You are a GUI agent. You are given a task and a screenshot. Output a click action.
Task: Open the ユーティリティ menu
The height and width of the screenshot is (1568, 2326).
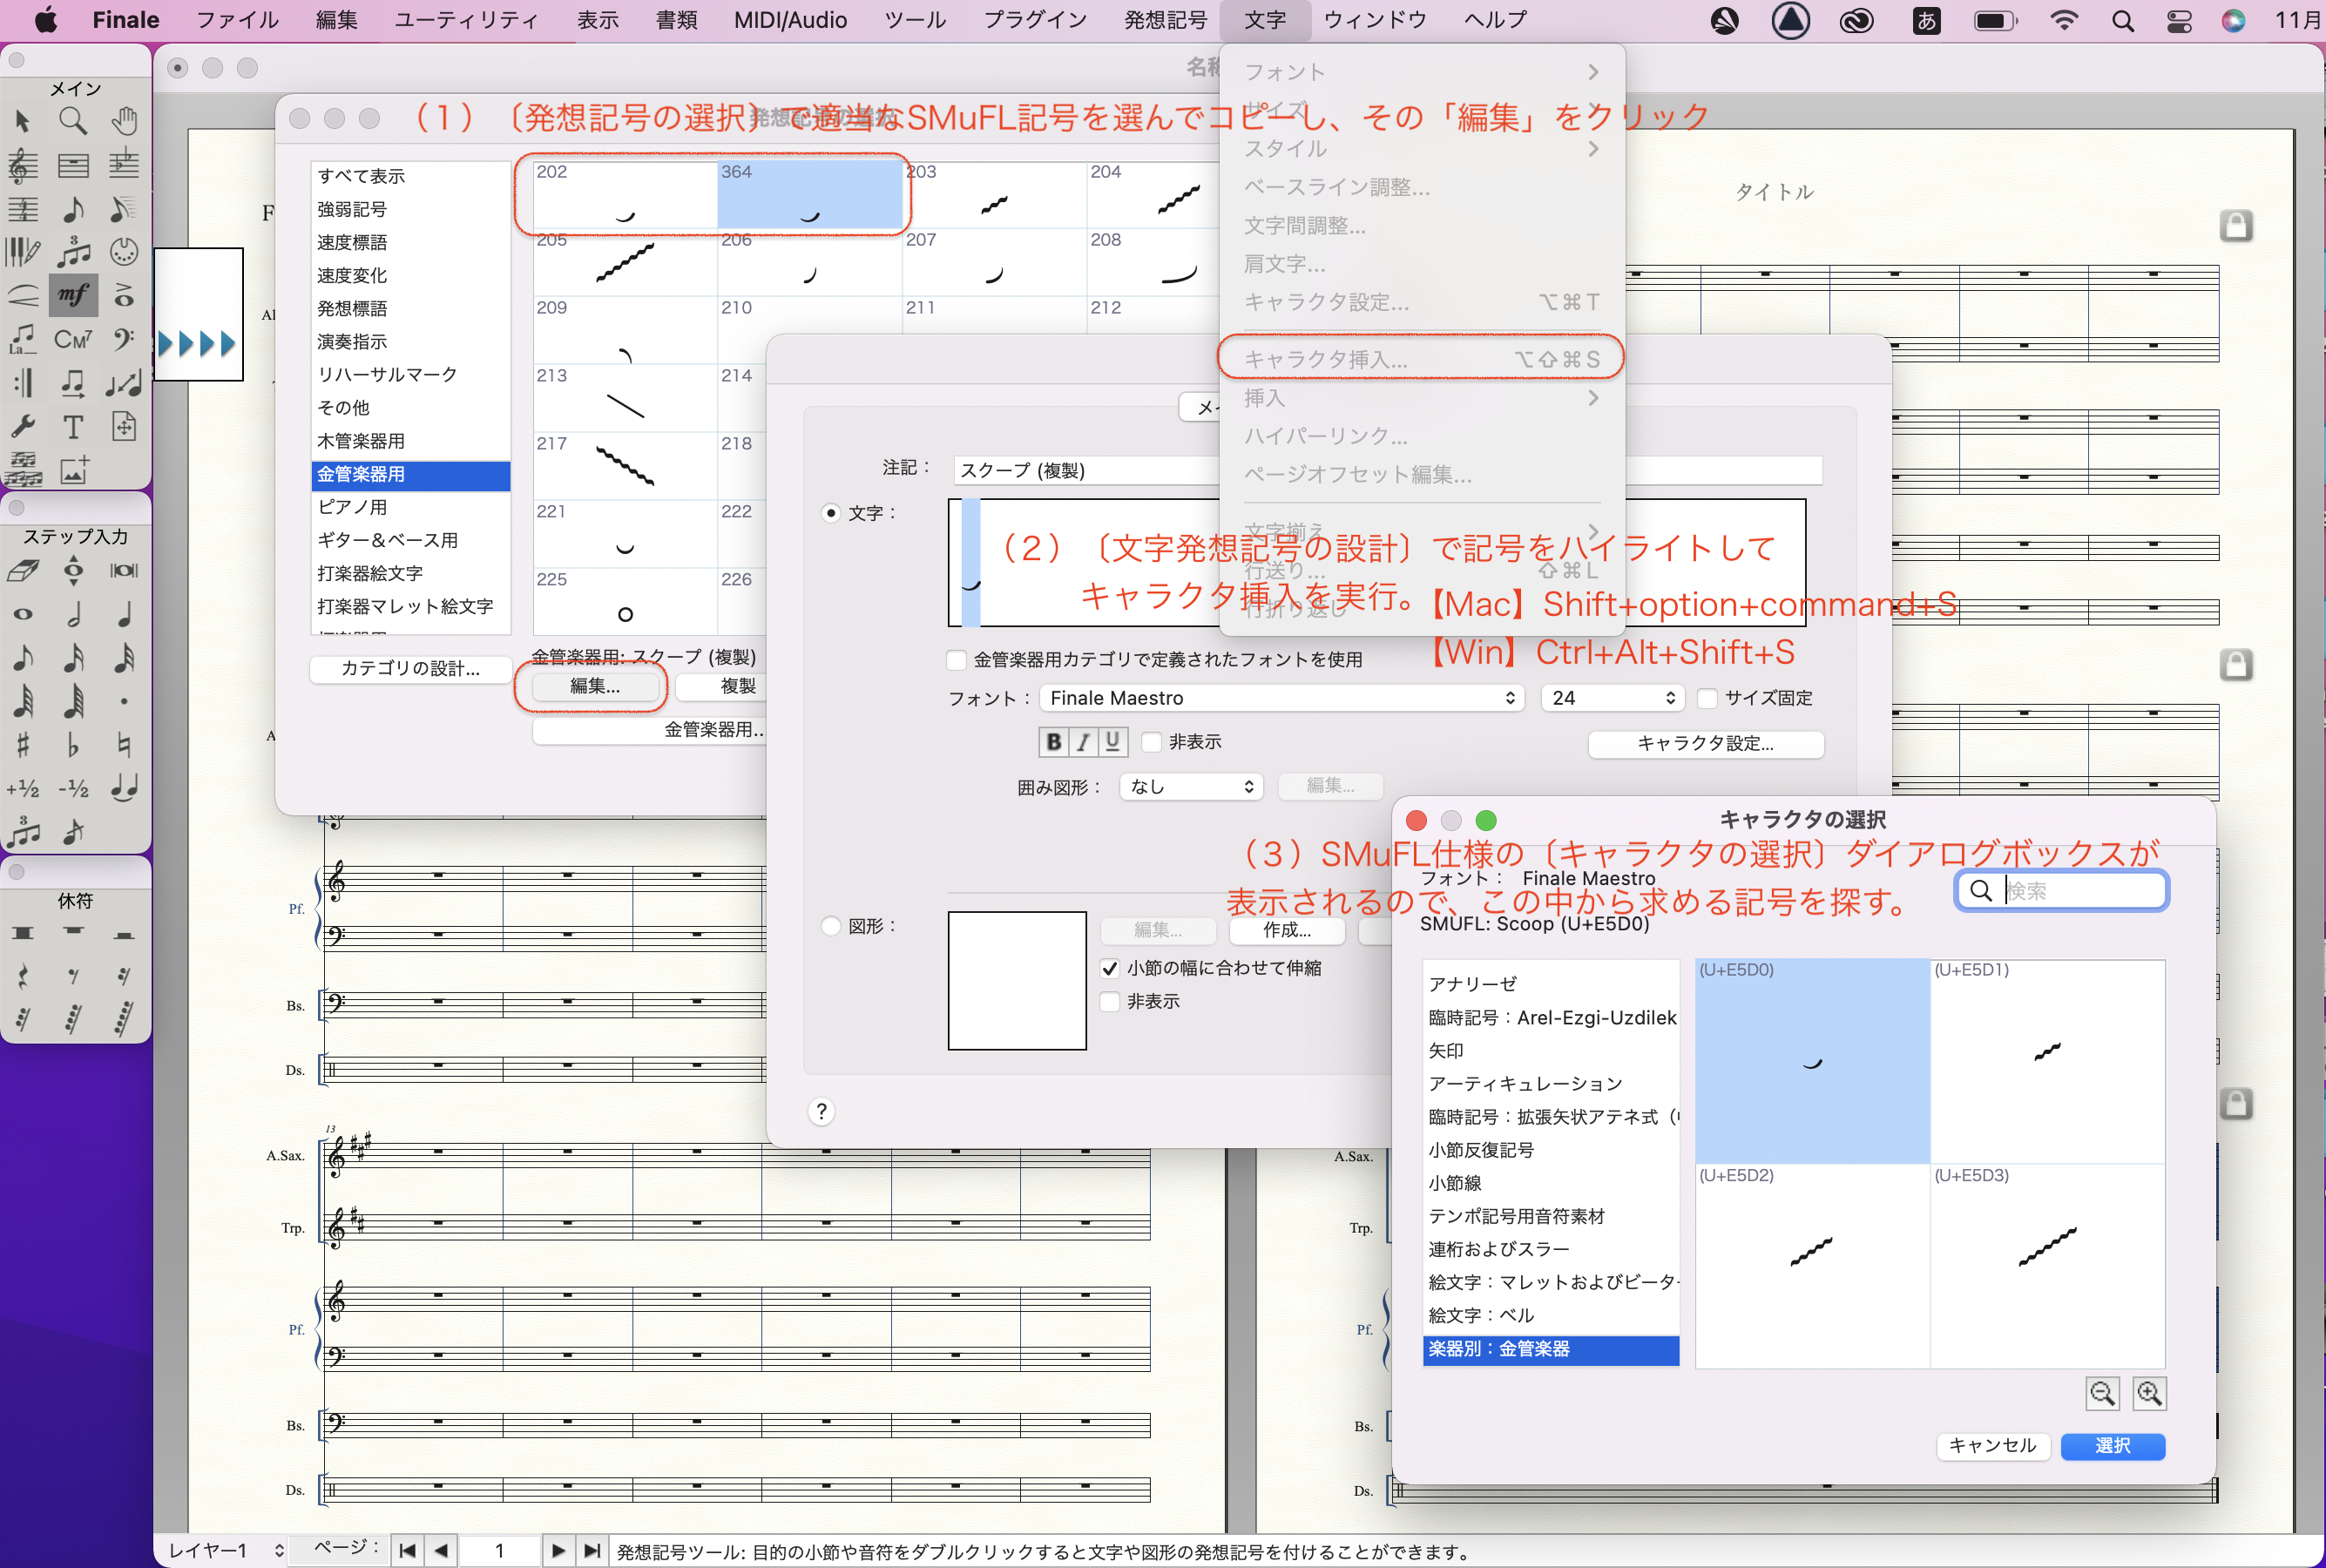[466, 20]
